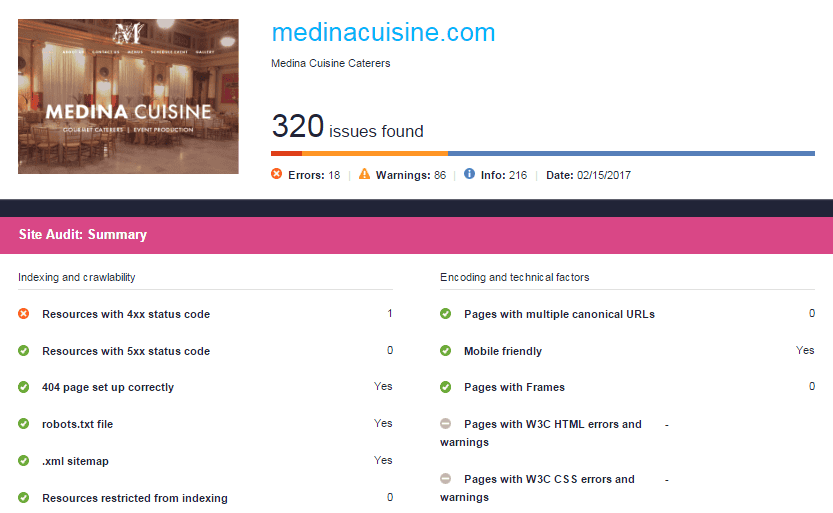Click the value 1 for 4xx status code
Viewport: 833px width, 513px height.
[390, 313]
